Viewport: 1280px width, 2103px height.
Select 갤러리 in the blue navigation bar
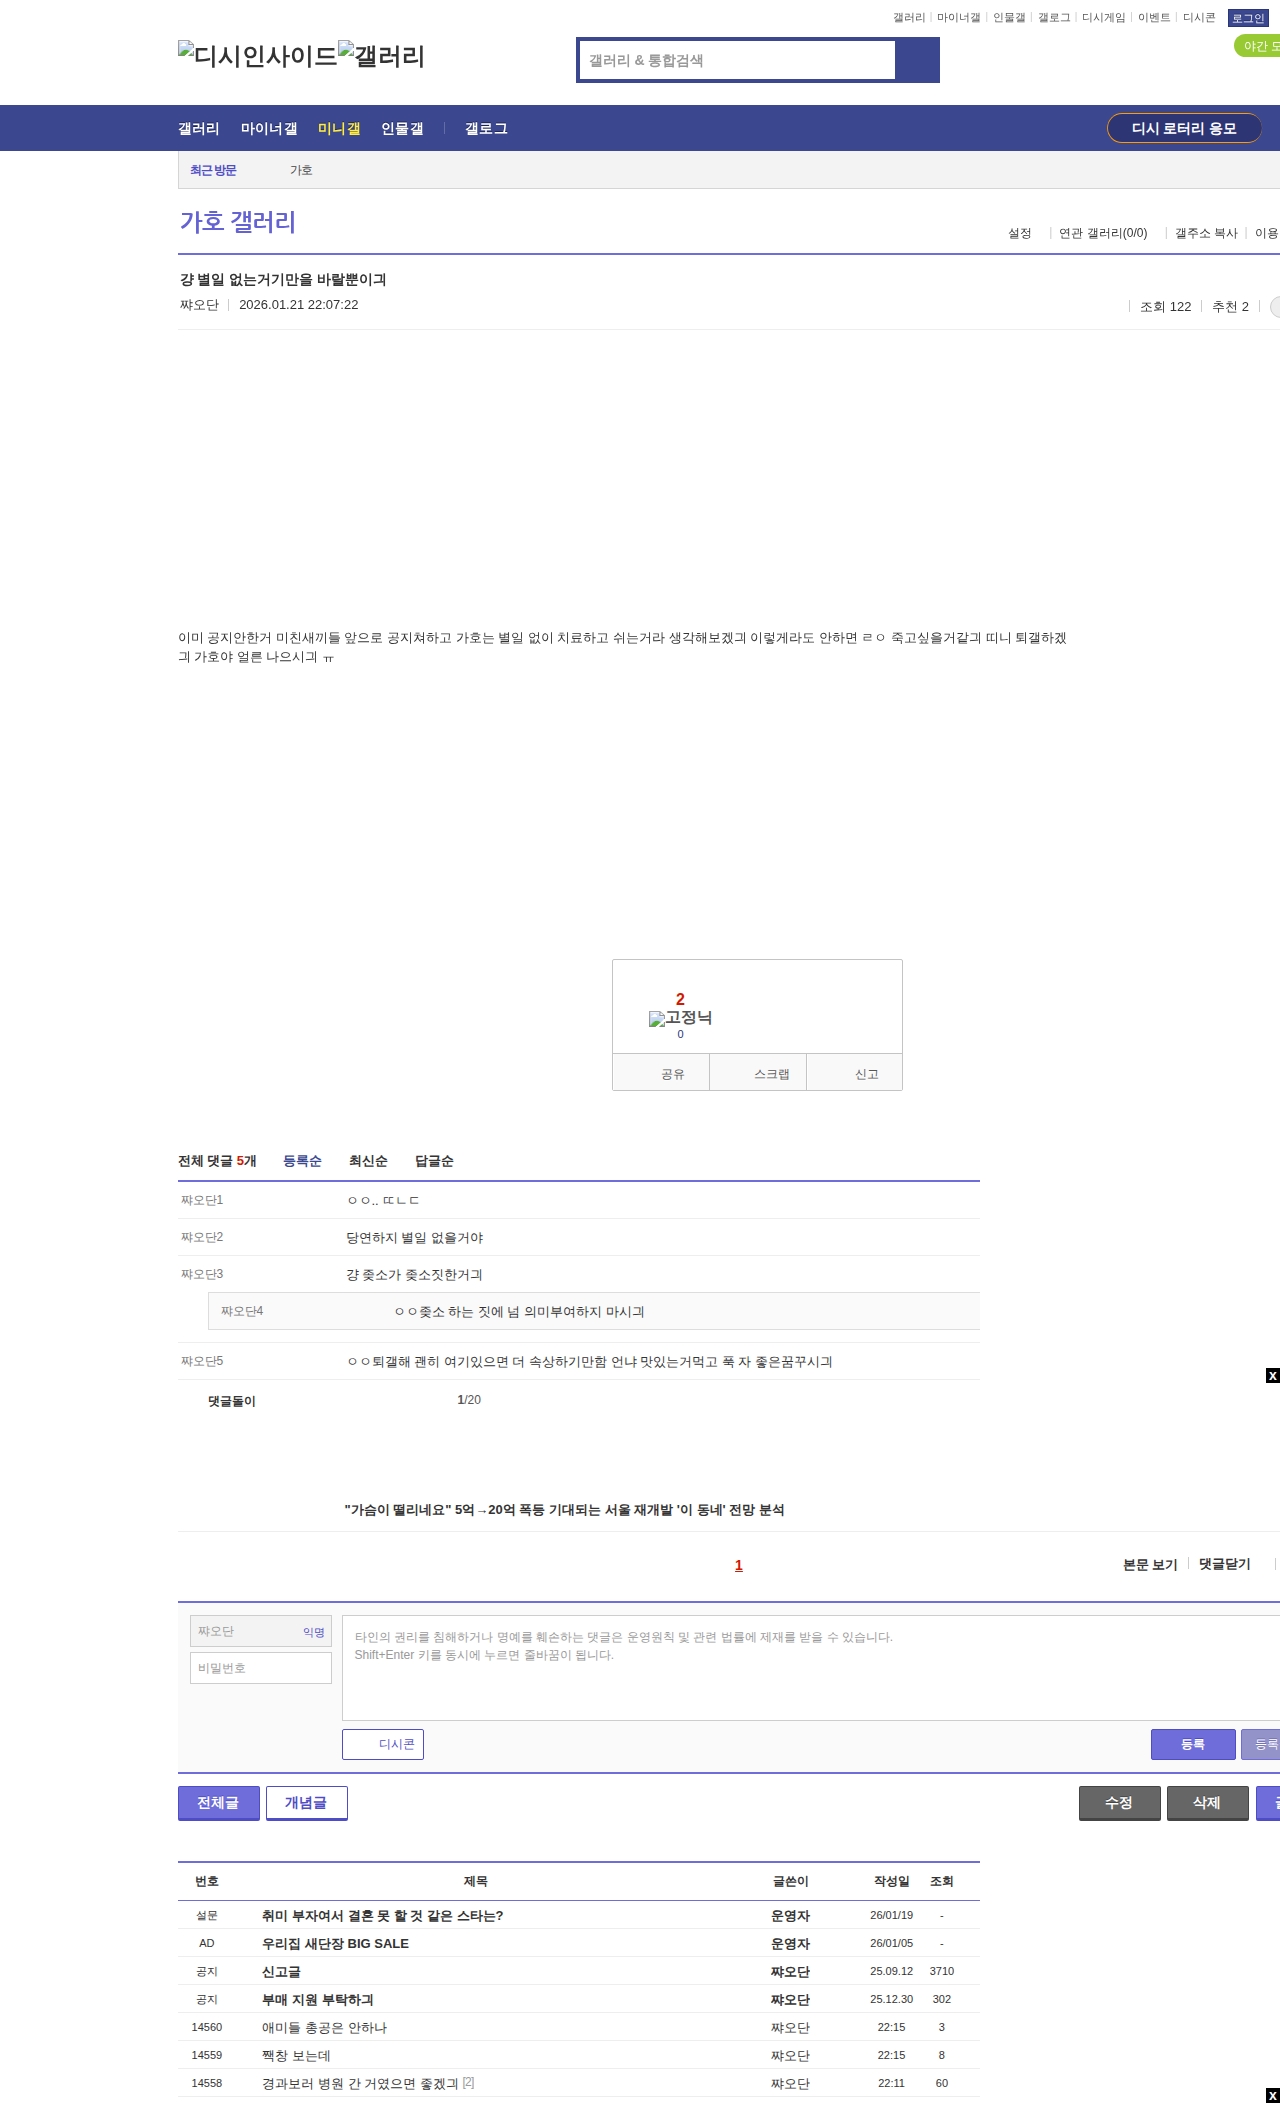199,128
